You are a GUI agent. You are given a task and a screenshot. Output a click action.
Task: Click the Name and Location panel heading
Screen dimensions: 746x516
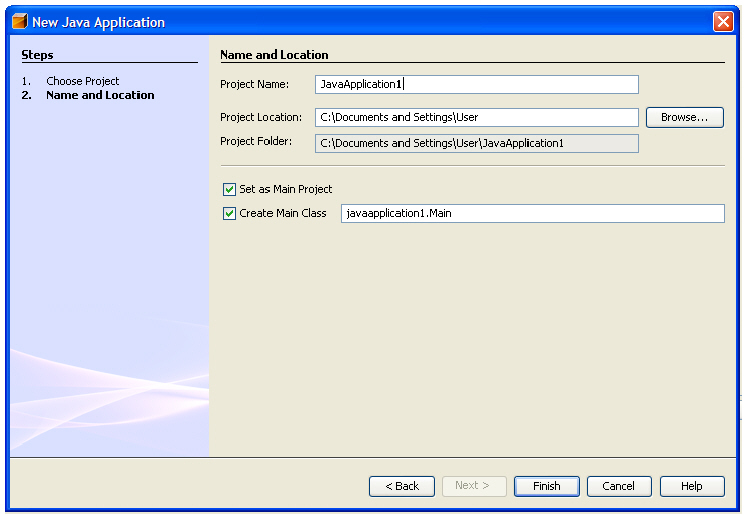click(274, 55)
